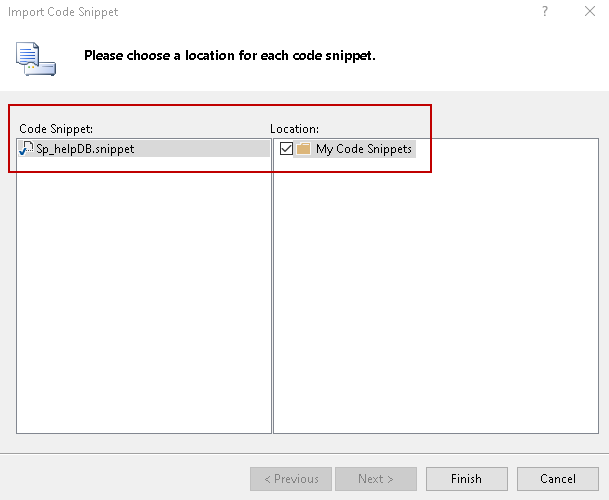The width and height of the screenshot is (609, 500).
Task: Click the folder icon beside My Code Snippets
Action: pyautogui.click(x=304, y=149)
